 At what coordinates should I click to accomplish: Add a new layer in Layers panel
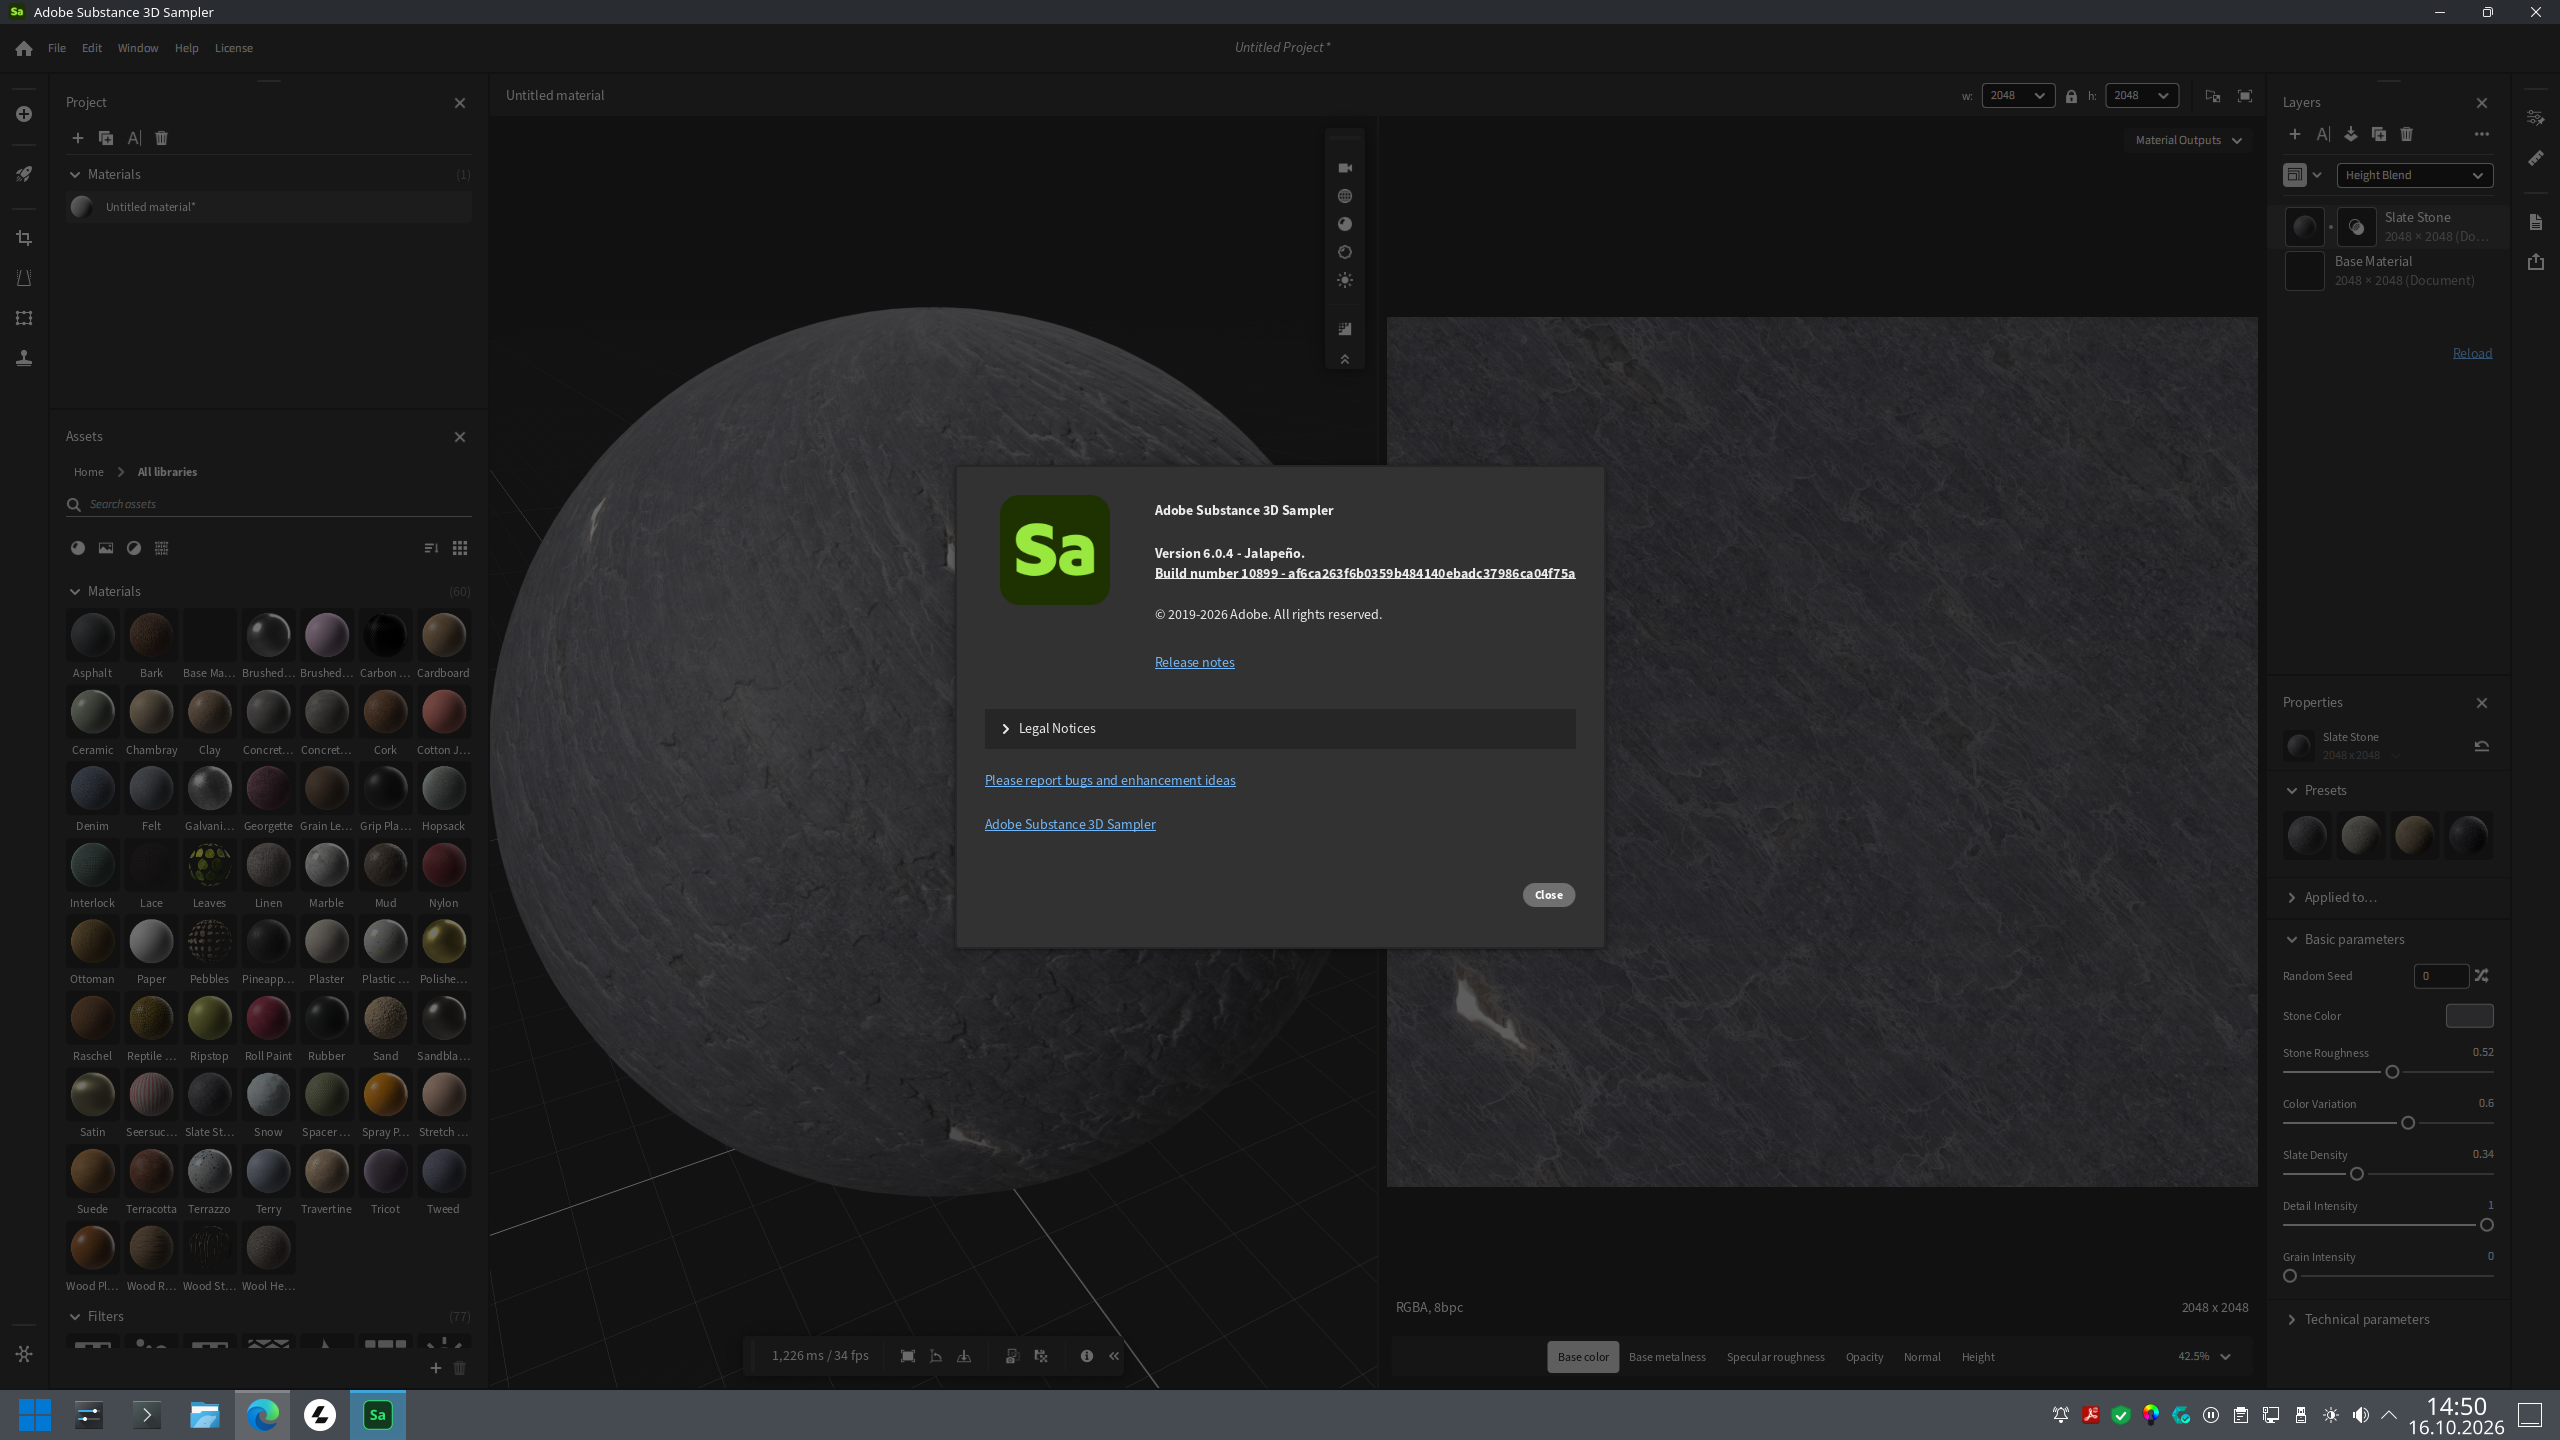[2295, 134]
